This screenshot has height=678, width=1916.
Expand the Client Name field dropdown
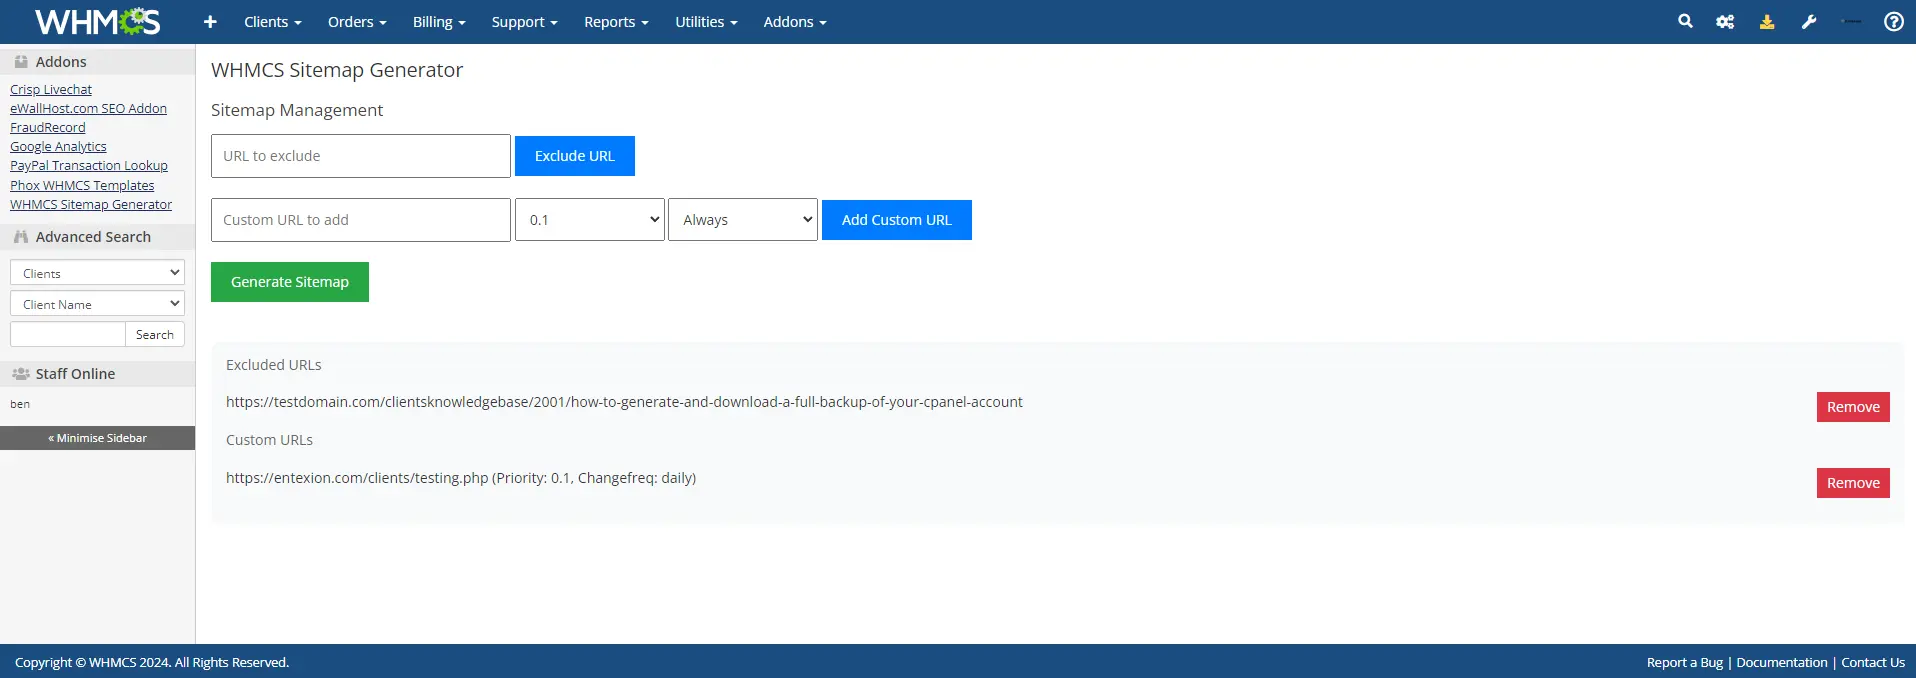point(97,304)
